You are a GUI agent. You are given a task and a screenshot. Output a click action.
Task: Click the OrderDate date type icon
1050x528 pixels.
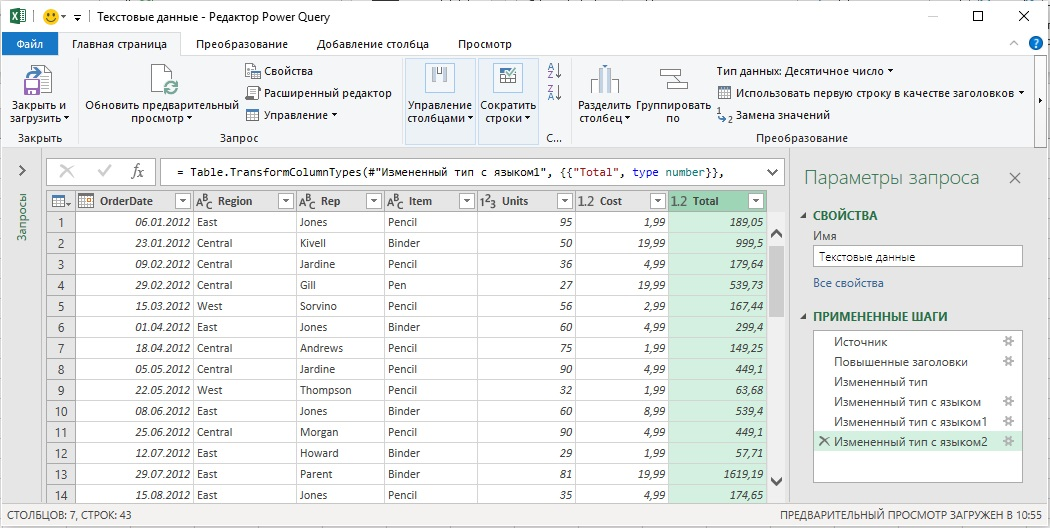point(86,201)
